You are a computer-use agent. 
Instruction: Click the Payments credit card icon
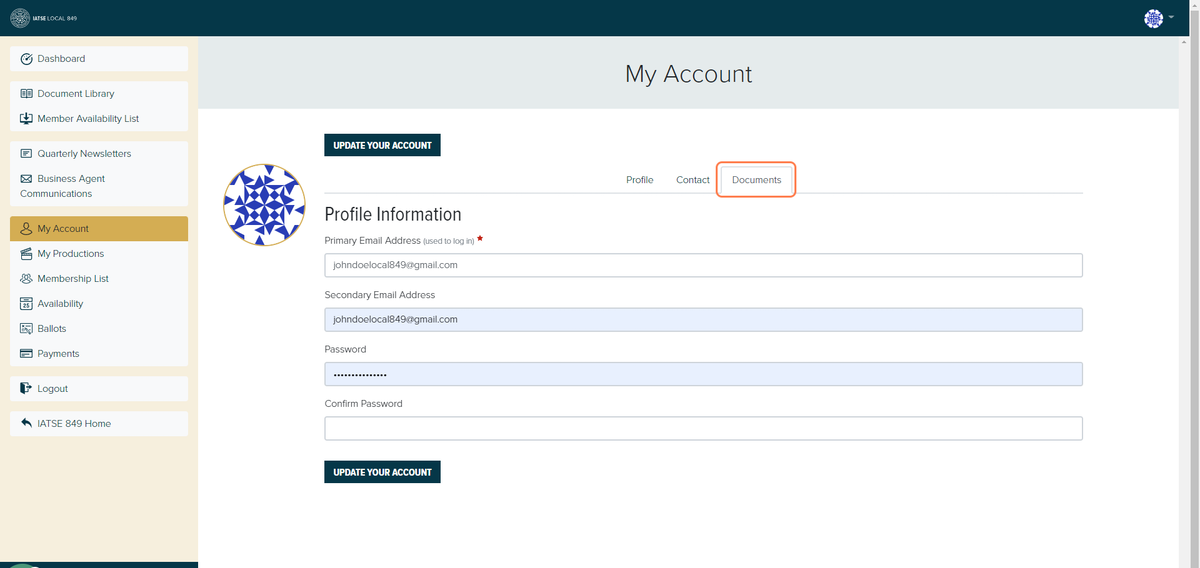[27, 354]
